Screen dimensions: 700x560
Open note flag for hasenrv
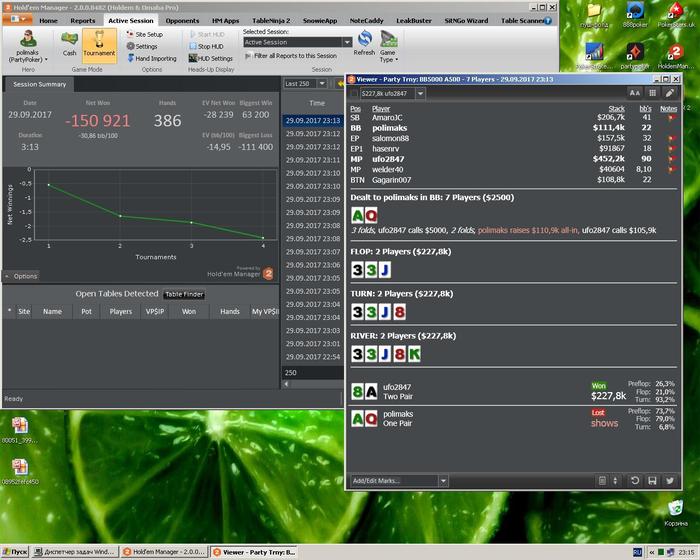click(671, 149)
